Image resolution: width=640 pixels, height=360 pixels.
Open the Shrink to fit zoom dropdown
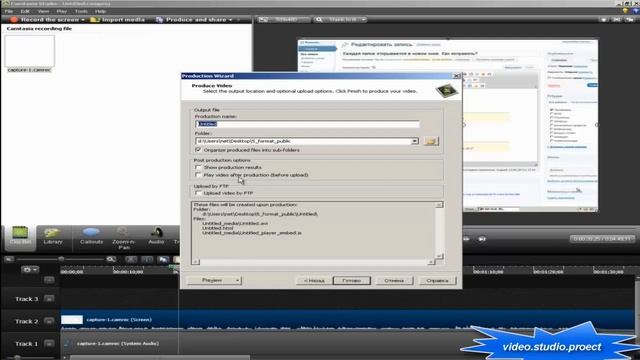340,20
